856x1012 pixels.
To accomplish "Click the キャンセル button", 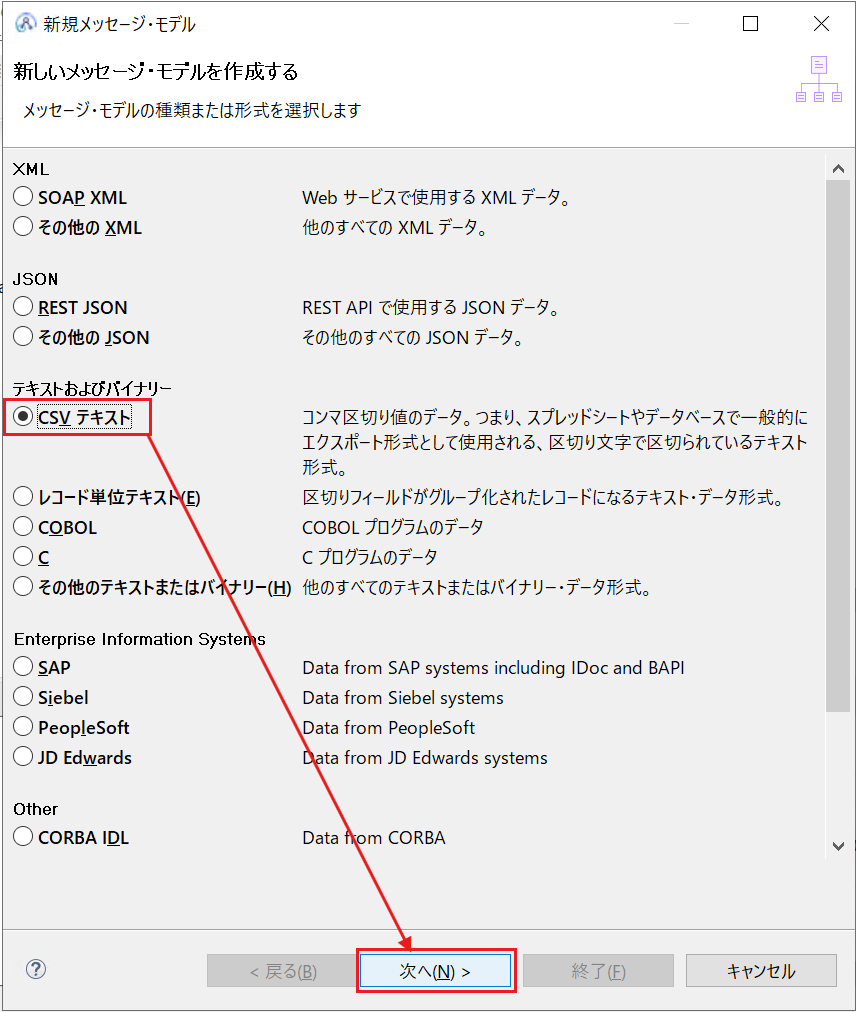I will point(761,971).
